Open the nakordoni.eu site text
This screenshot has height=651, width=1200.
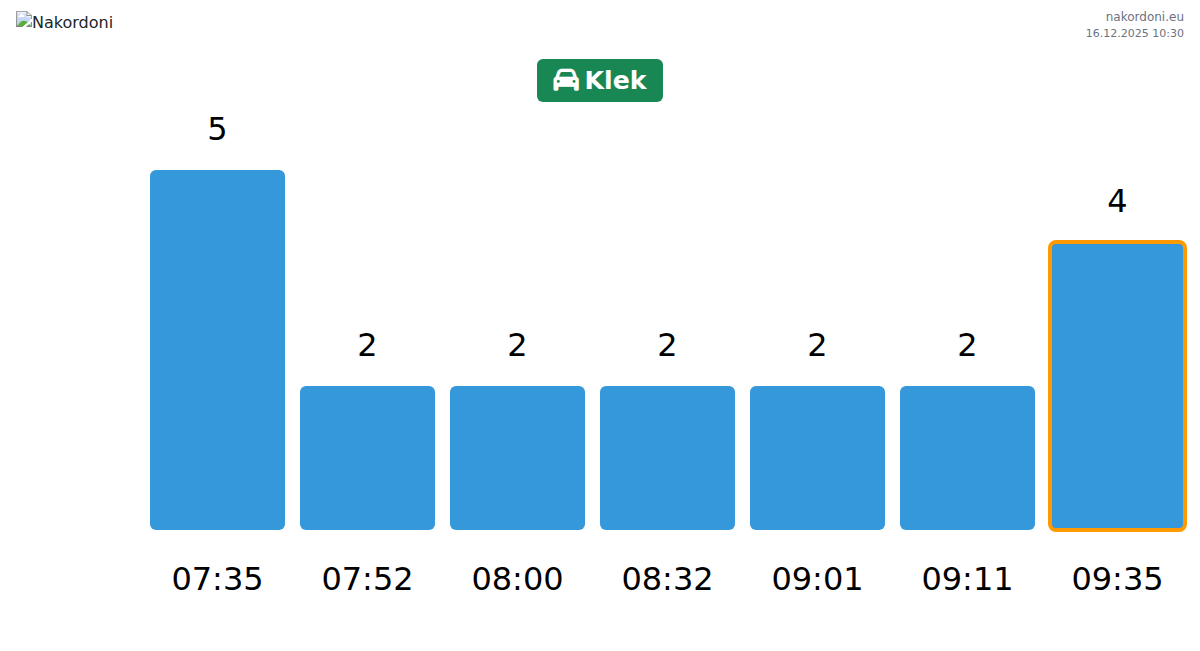(1144, 16)
